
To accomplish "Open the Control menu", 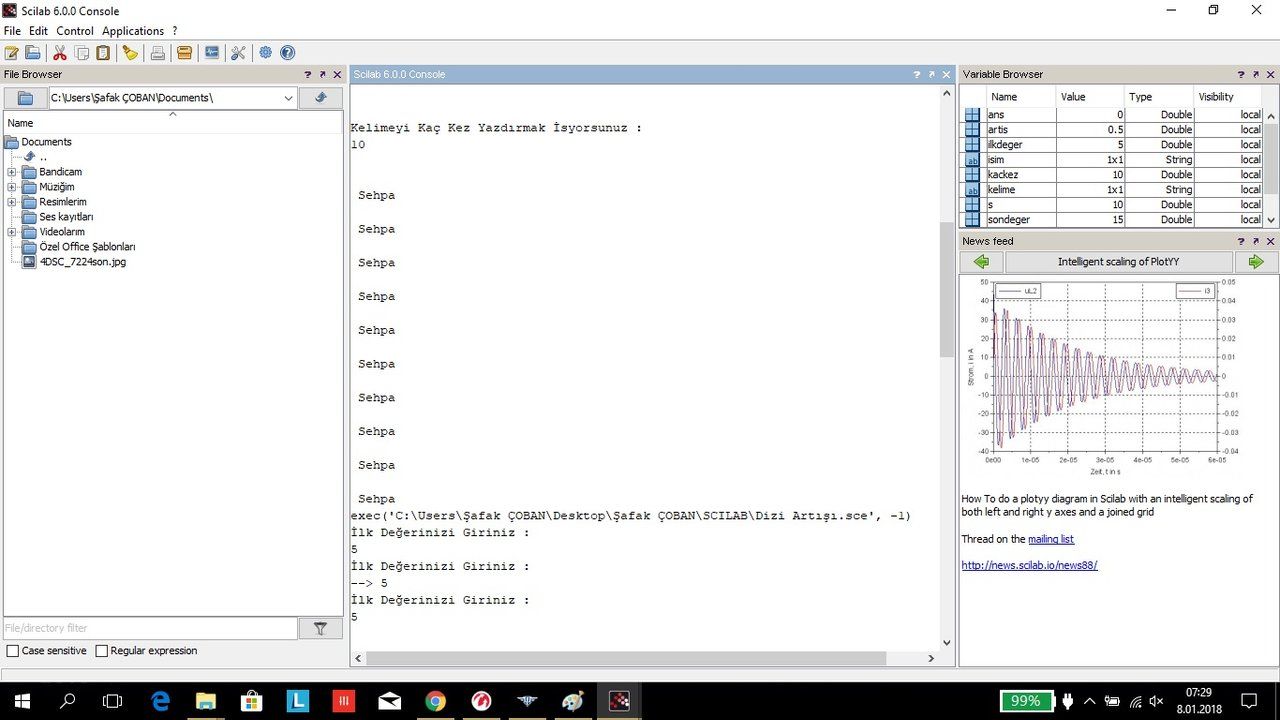I will coord(75,31).
